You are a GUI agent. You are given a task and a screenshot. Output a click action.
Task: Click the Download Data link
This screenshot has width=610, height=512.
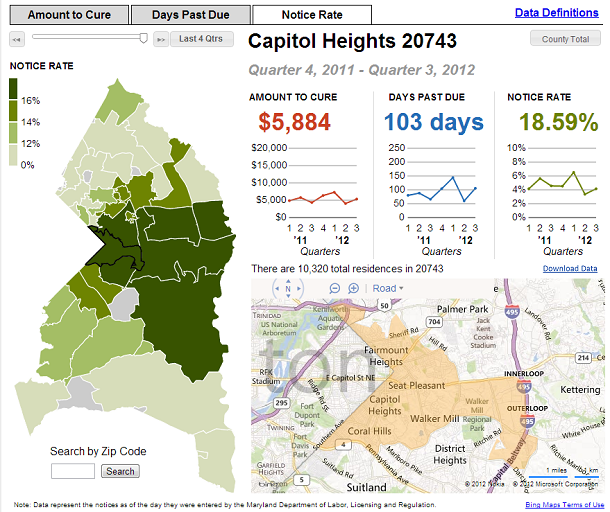tap(570, 269)
